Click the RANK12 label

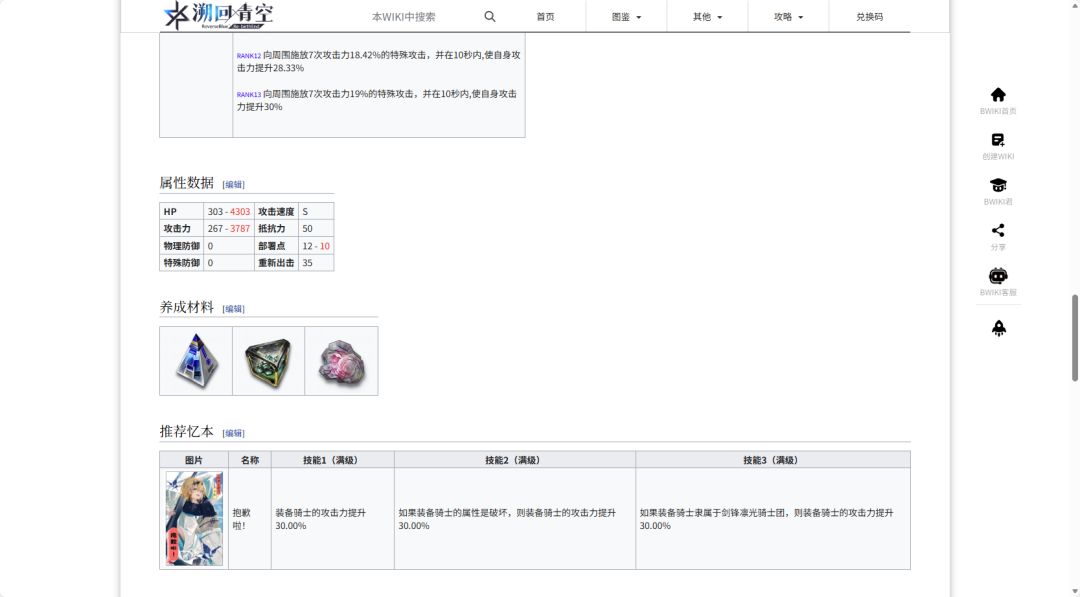coord(249,56)
